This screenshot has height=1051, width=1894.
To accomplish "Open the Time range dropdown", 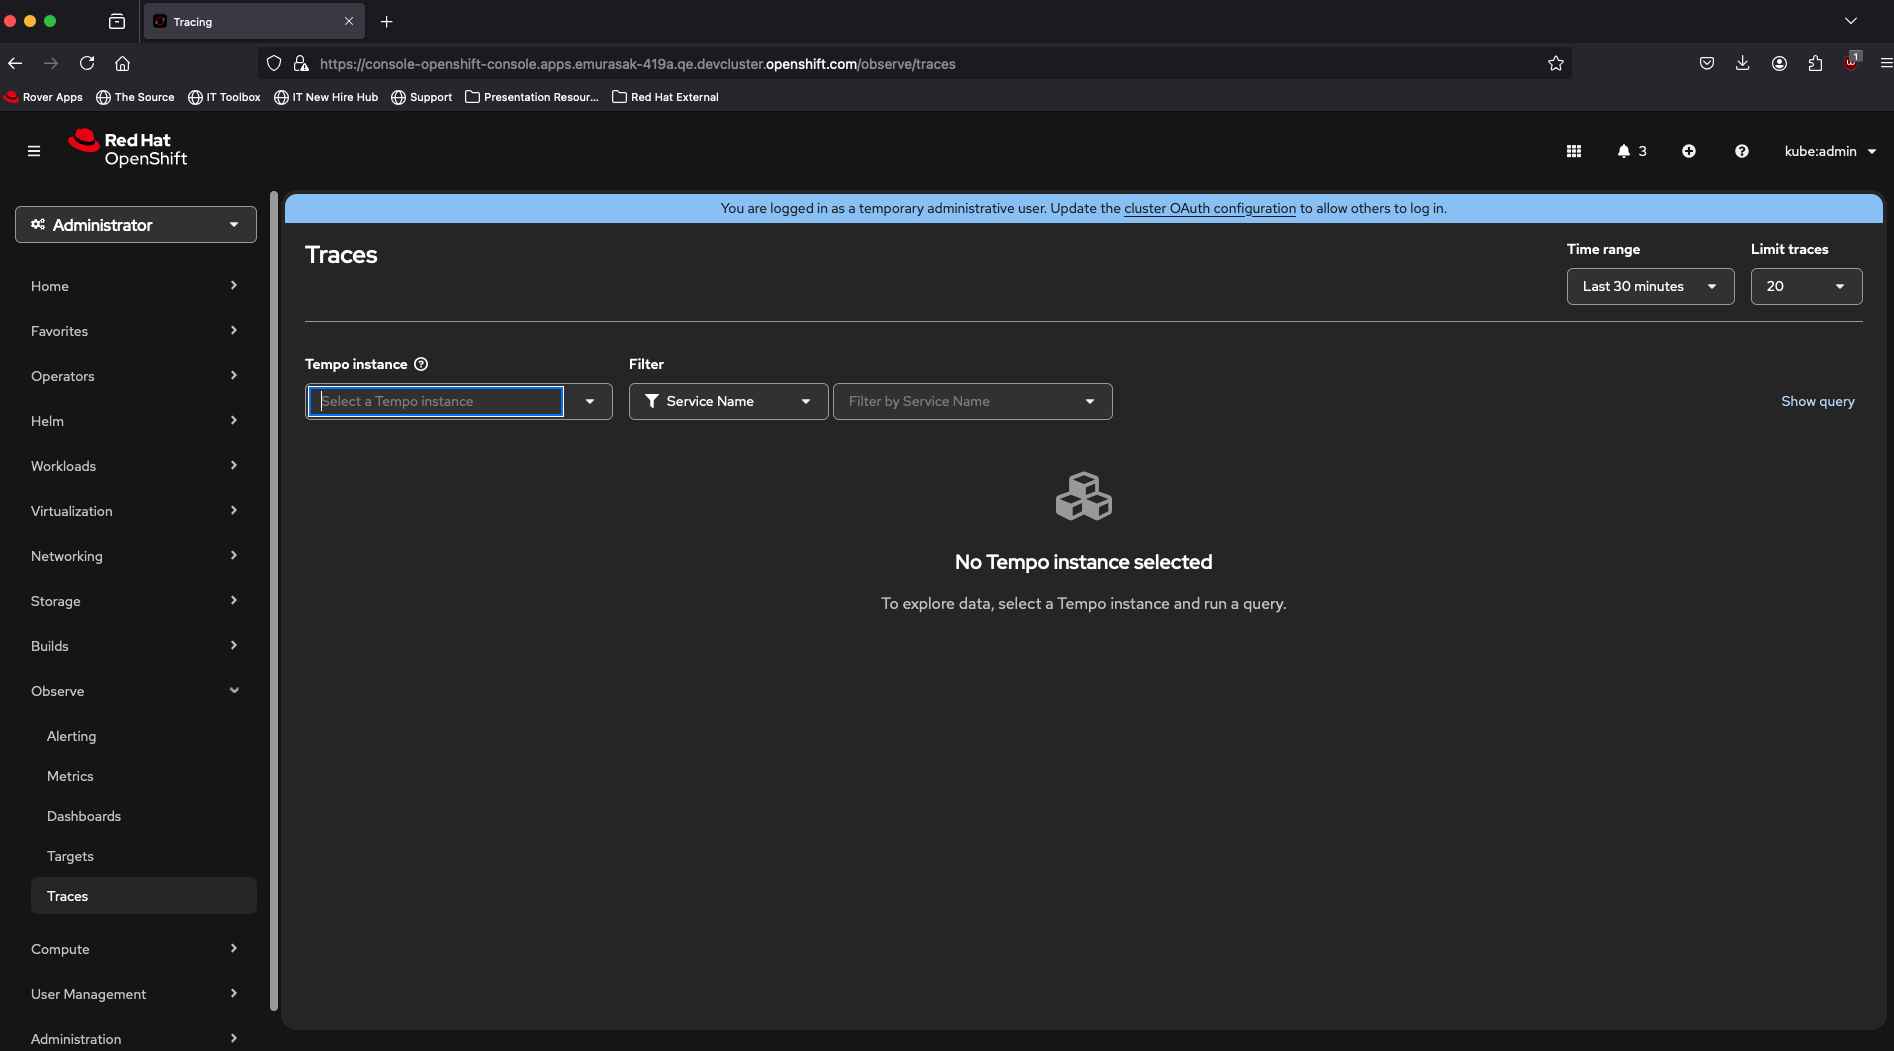I will (1650, 286).
